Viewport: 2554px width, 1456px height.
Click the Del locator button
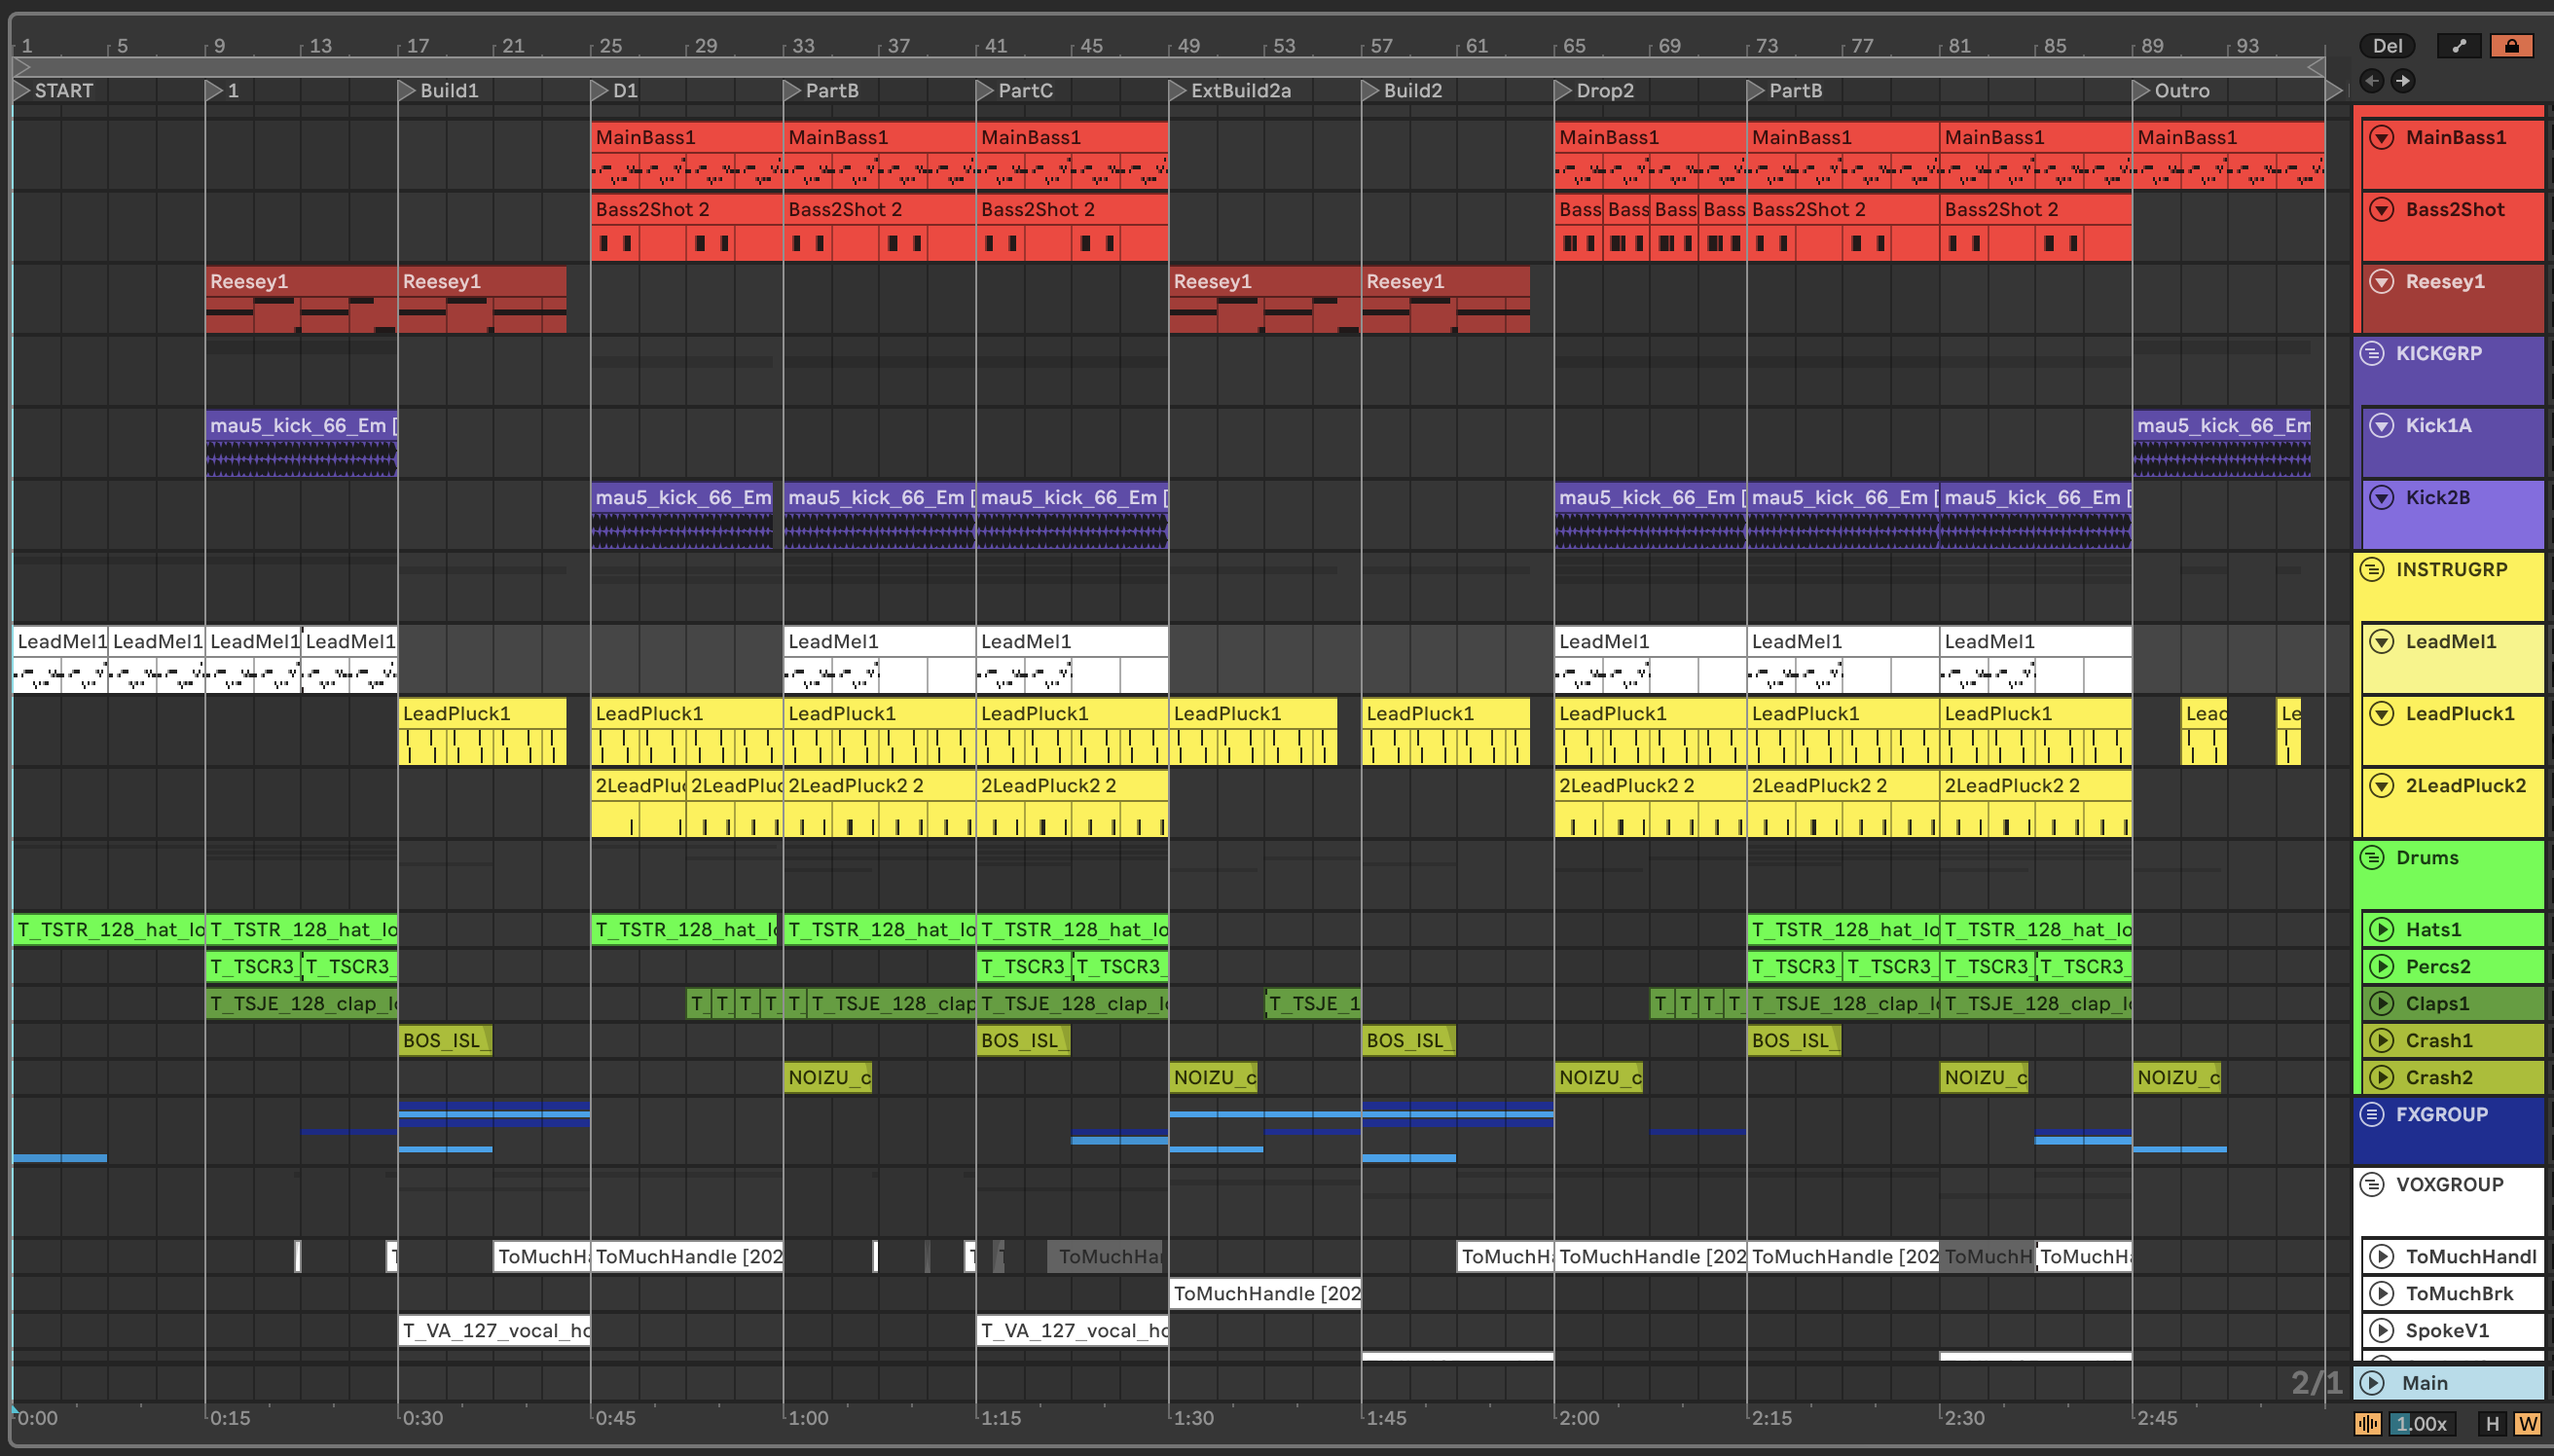click(2388, 45)
